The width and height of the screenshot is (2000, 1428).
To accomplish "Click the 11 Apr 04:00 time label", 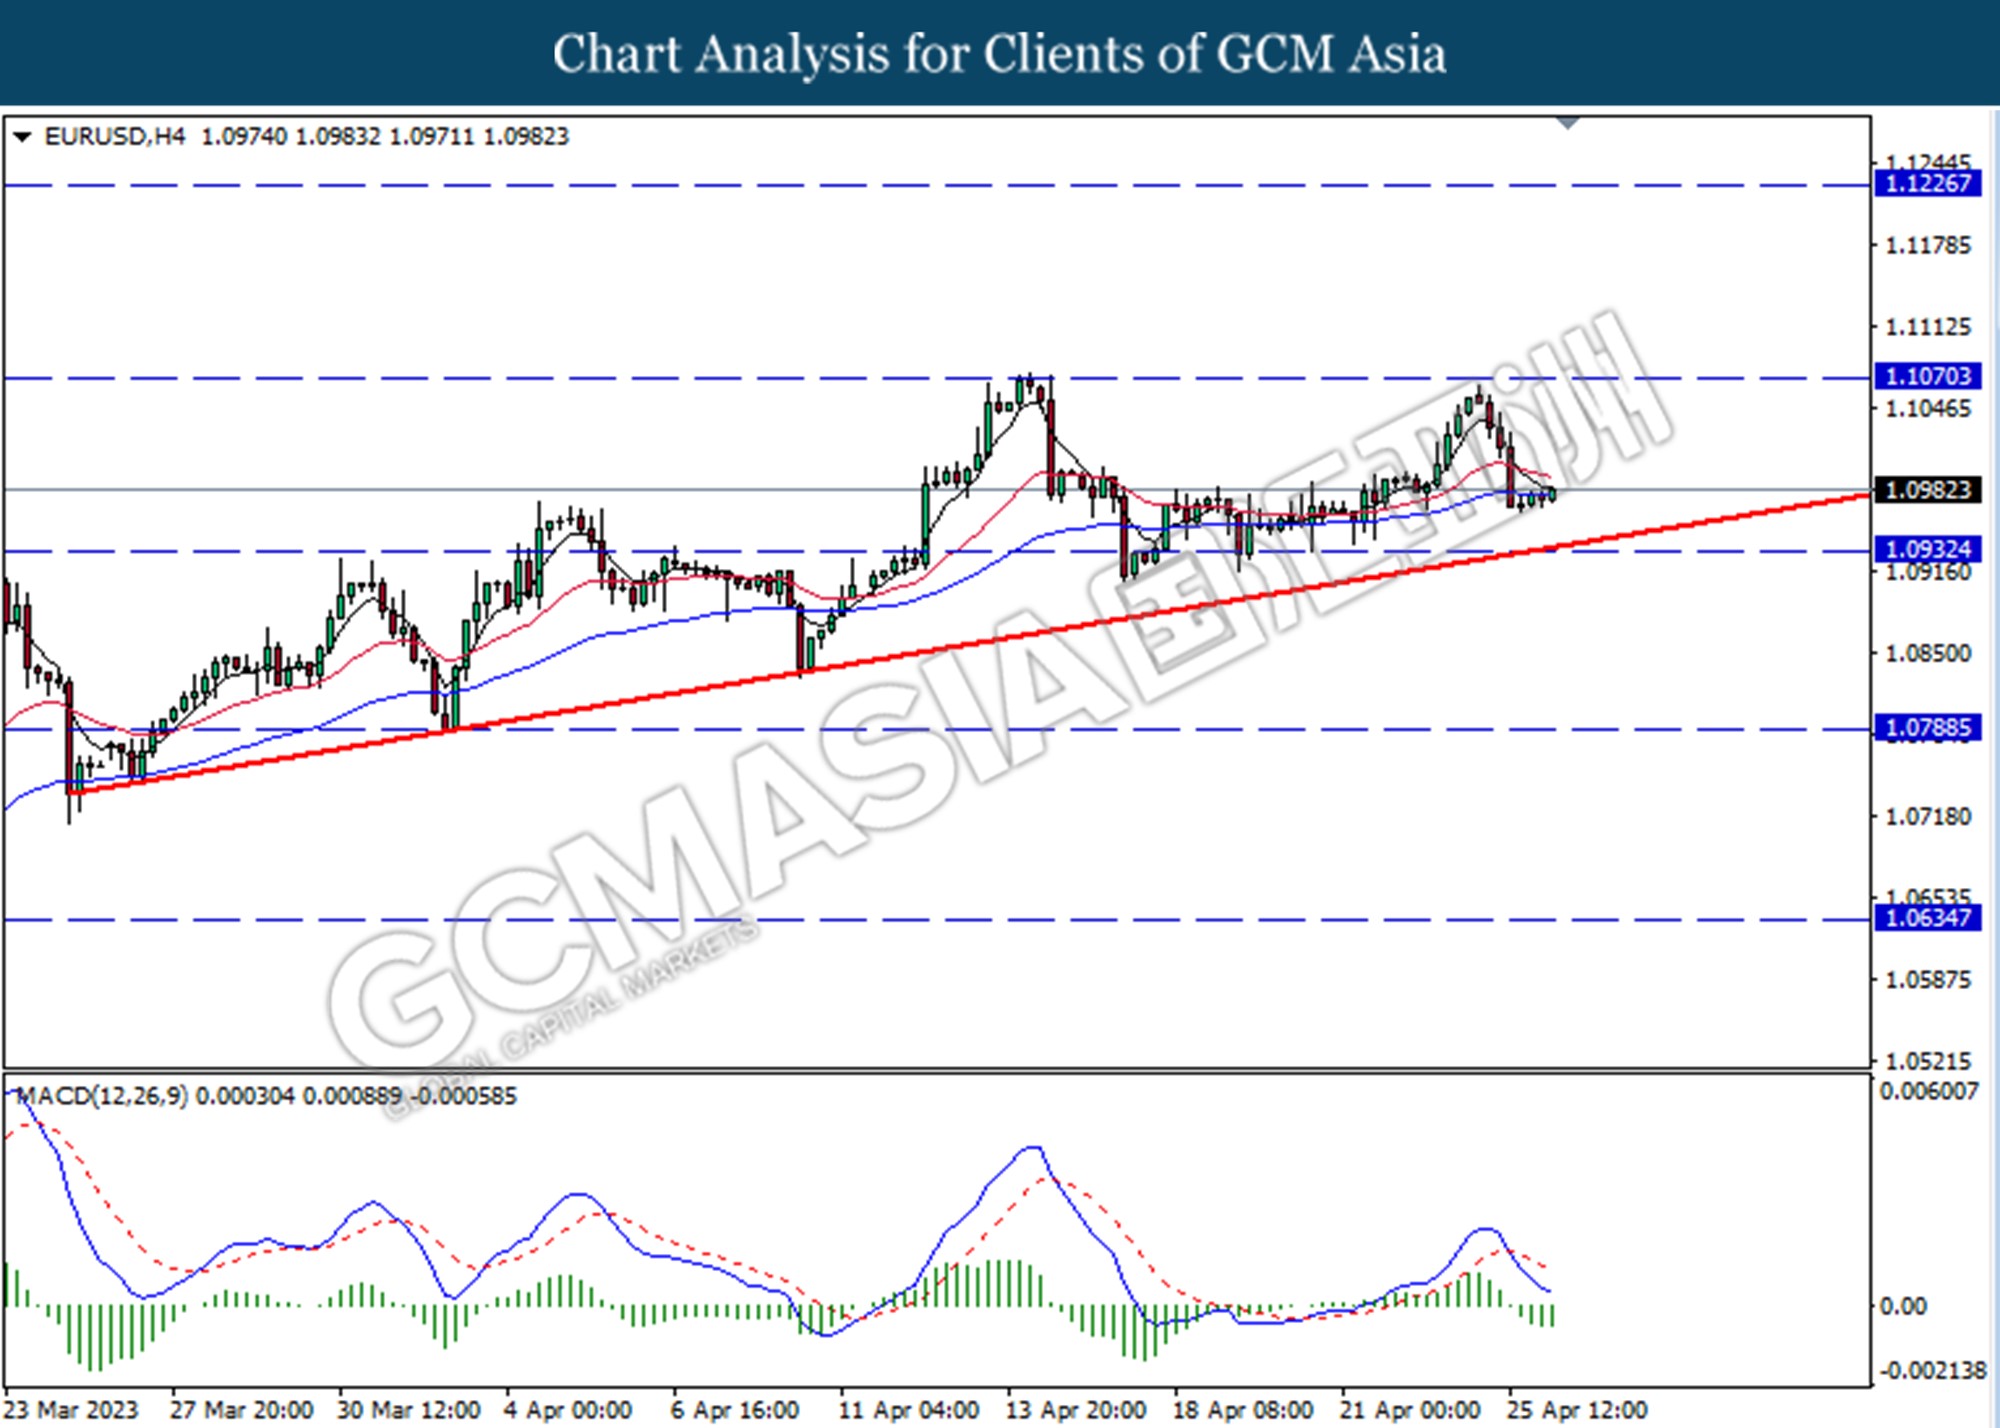I will tap(909, 1410).
